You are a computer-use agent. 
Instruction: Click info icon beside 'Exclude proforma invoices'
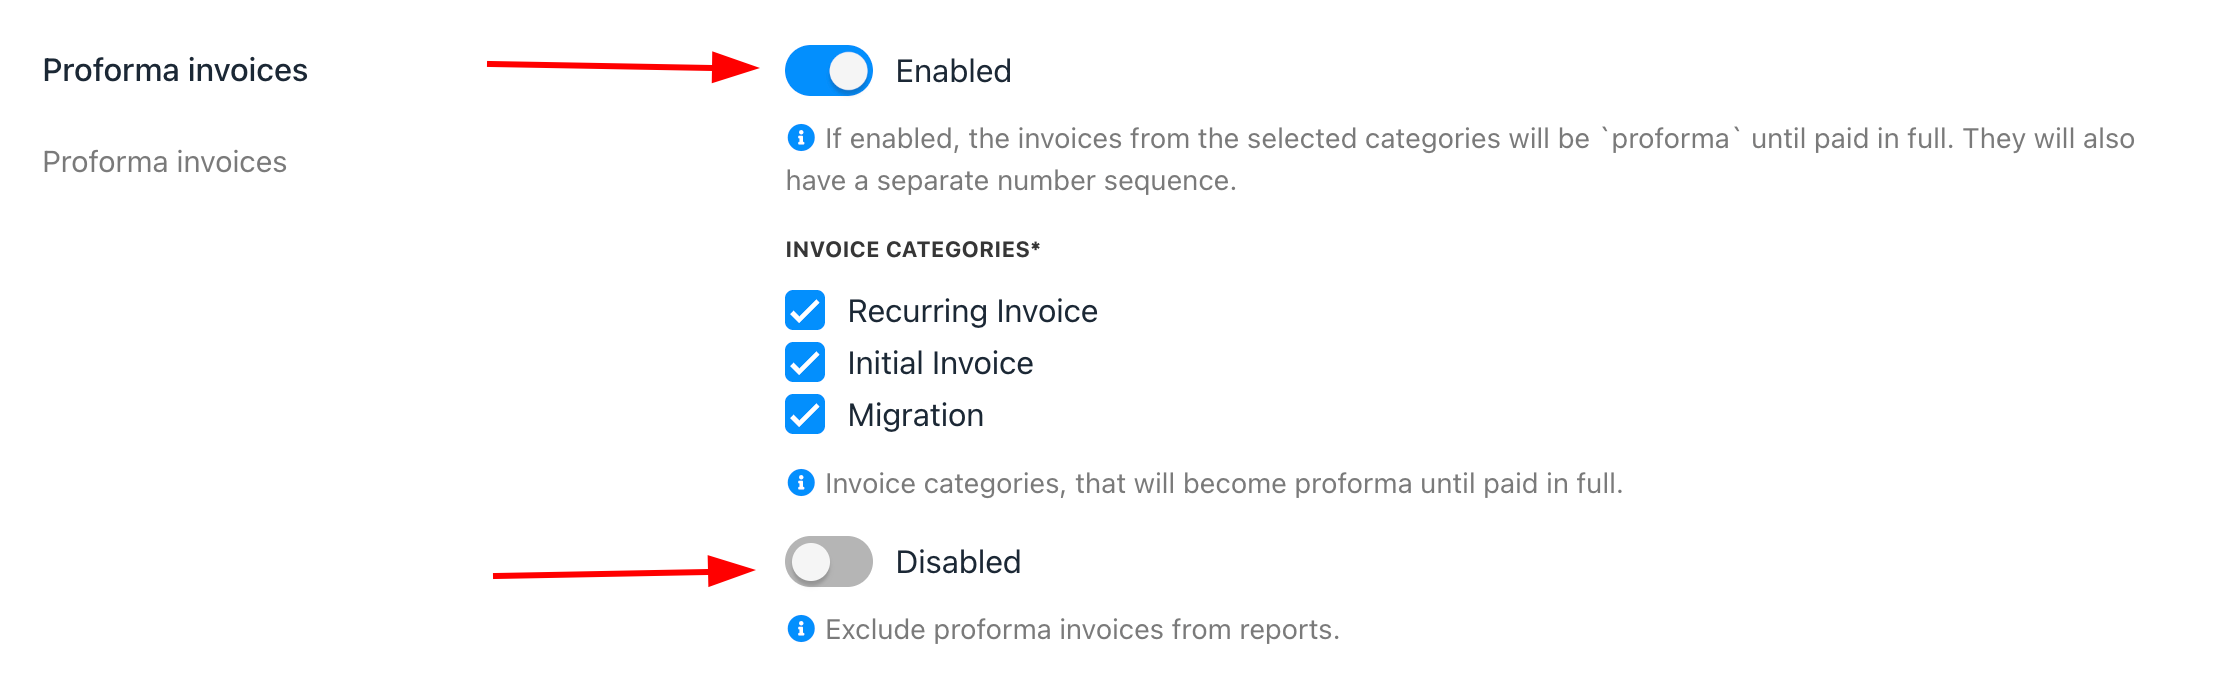[x=801, y=629]
